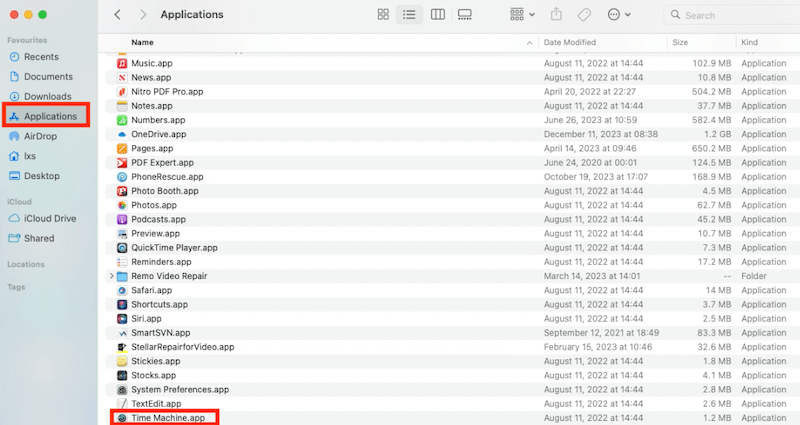Open Time Machine.app icon

coord(122,417)
